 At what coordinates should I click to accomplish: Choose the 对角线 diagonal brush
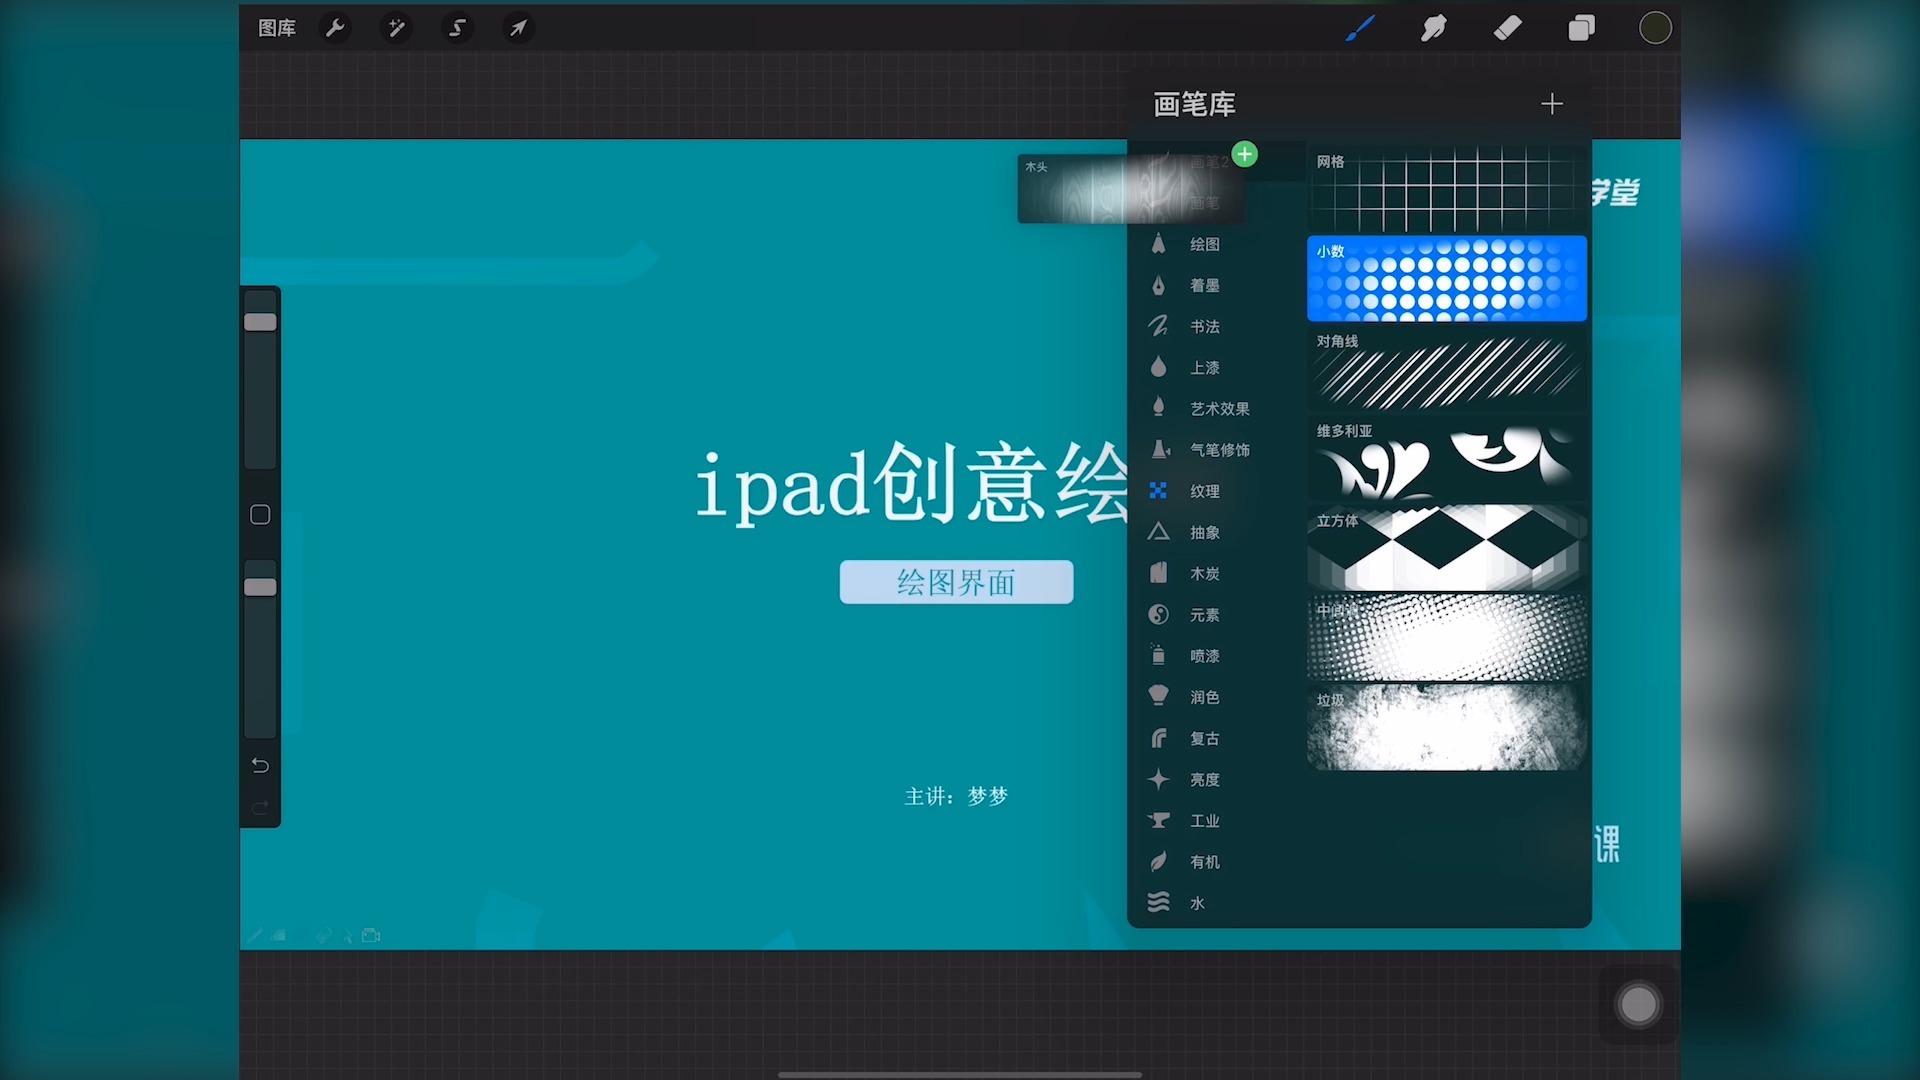[x=1447, y=368]
